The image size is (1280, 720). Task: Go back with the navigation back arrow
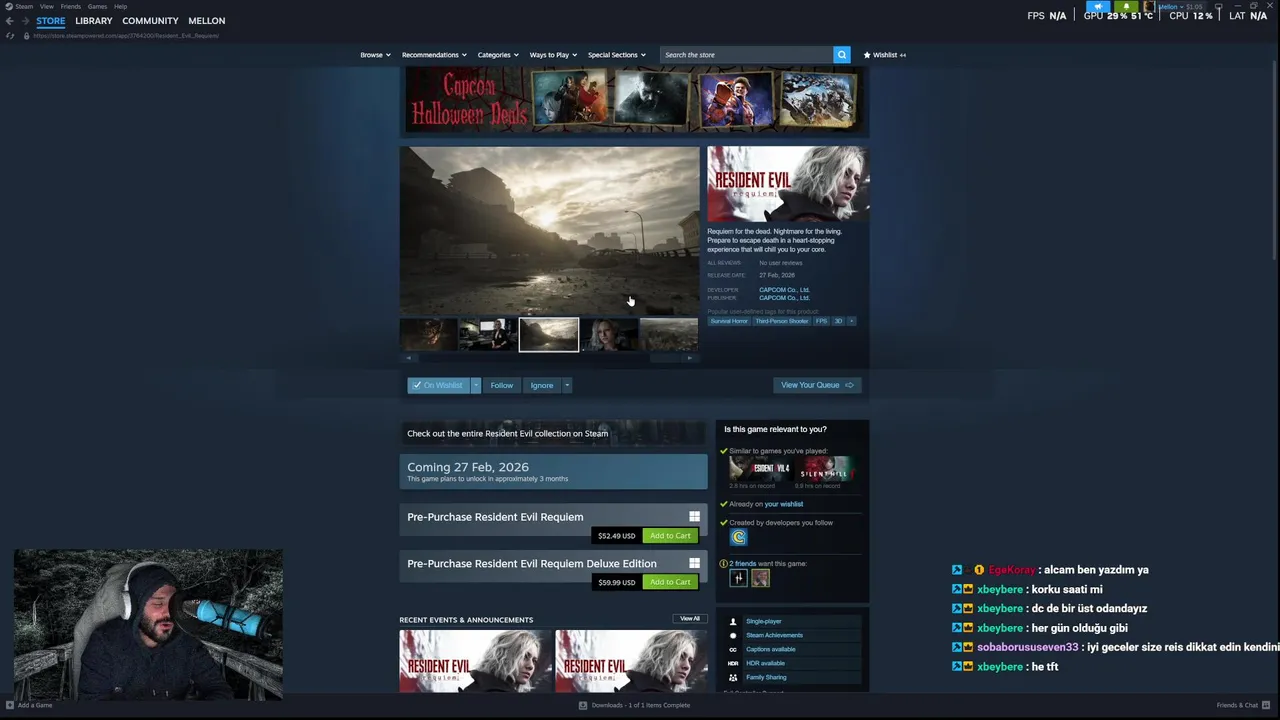point(10,21)
